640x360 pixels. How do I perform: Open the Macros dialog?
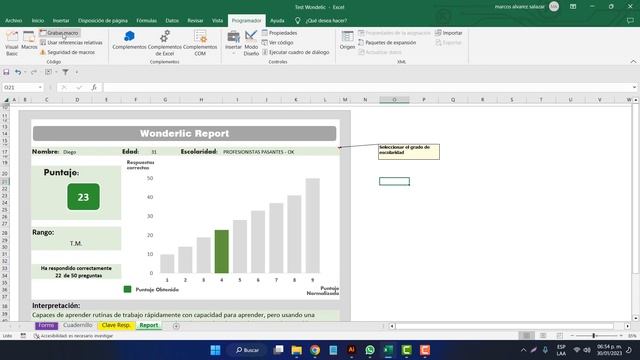click(29, 41)
